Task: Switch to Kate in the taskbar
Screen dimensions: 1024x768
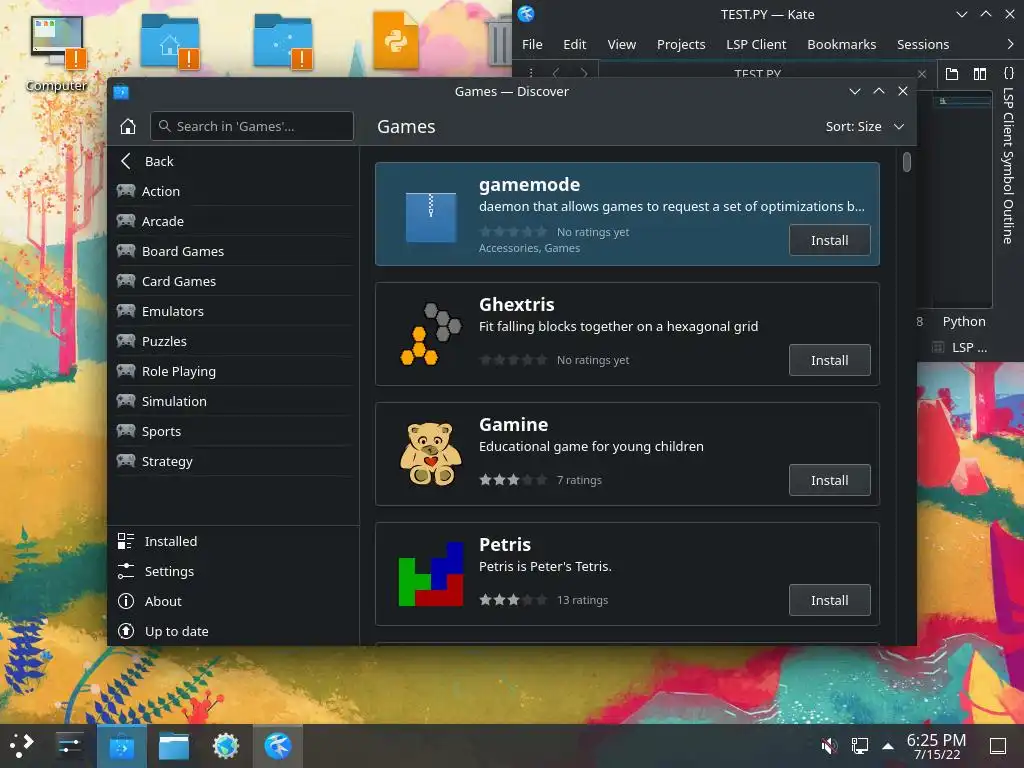Action: click(x=278, y=745)
